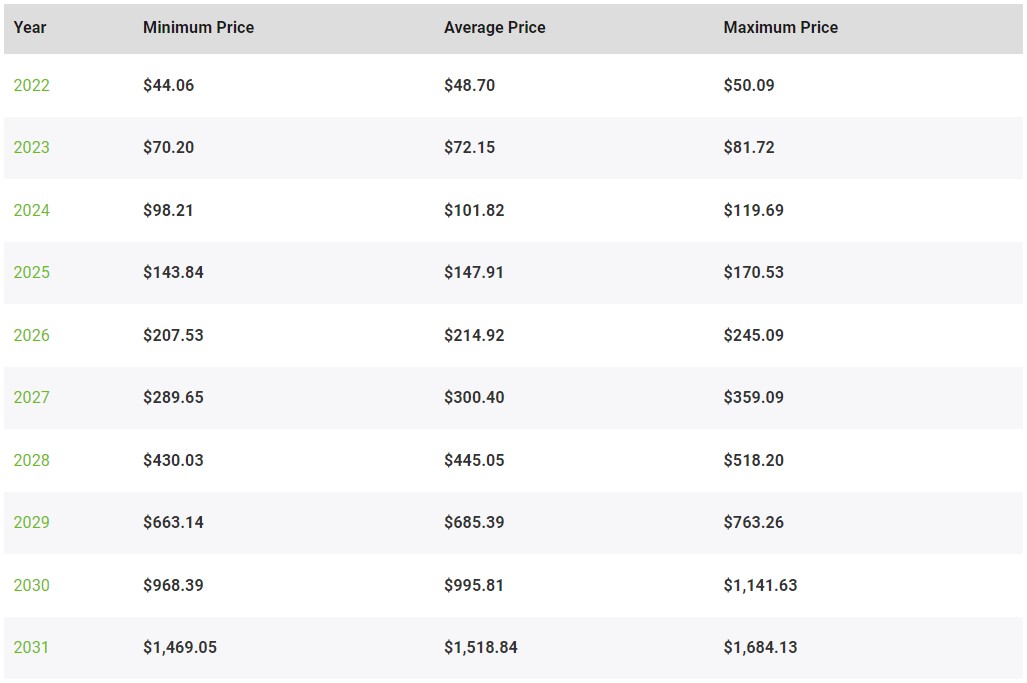
Task: Open the 2027 year link
Action: (31, 397)
